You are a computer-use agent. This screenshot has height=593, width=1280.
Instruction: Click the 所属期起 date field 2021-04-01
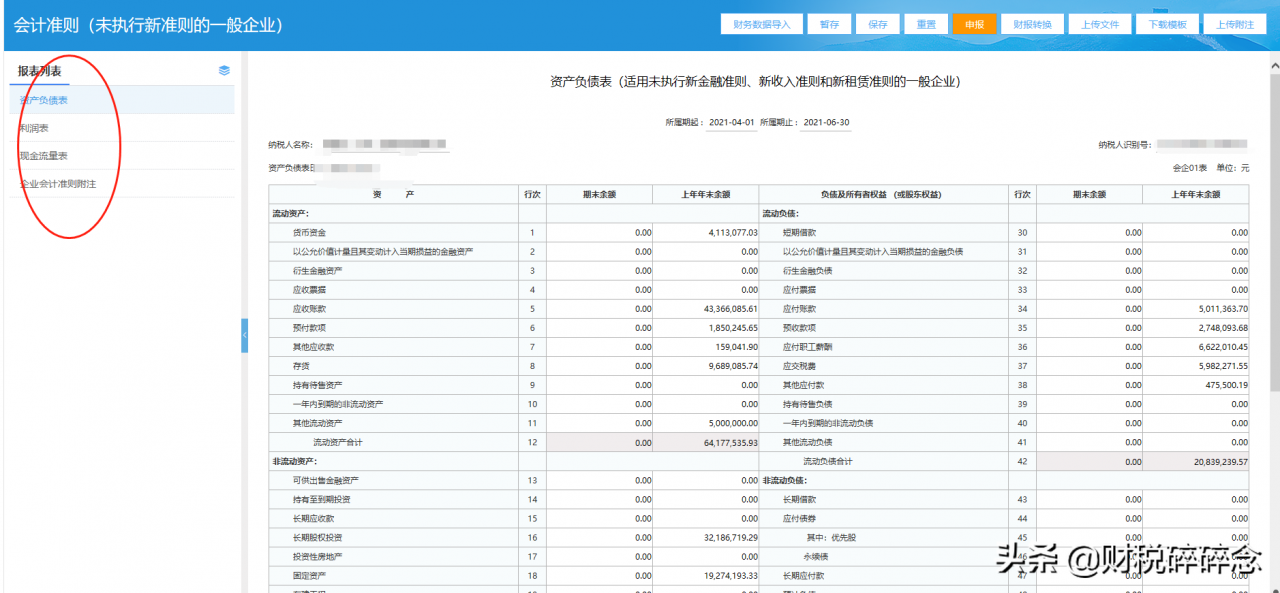(732, 120)
